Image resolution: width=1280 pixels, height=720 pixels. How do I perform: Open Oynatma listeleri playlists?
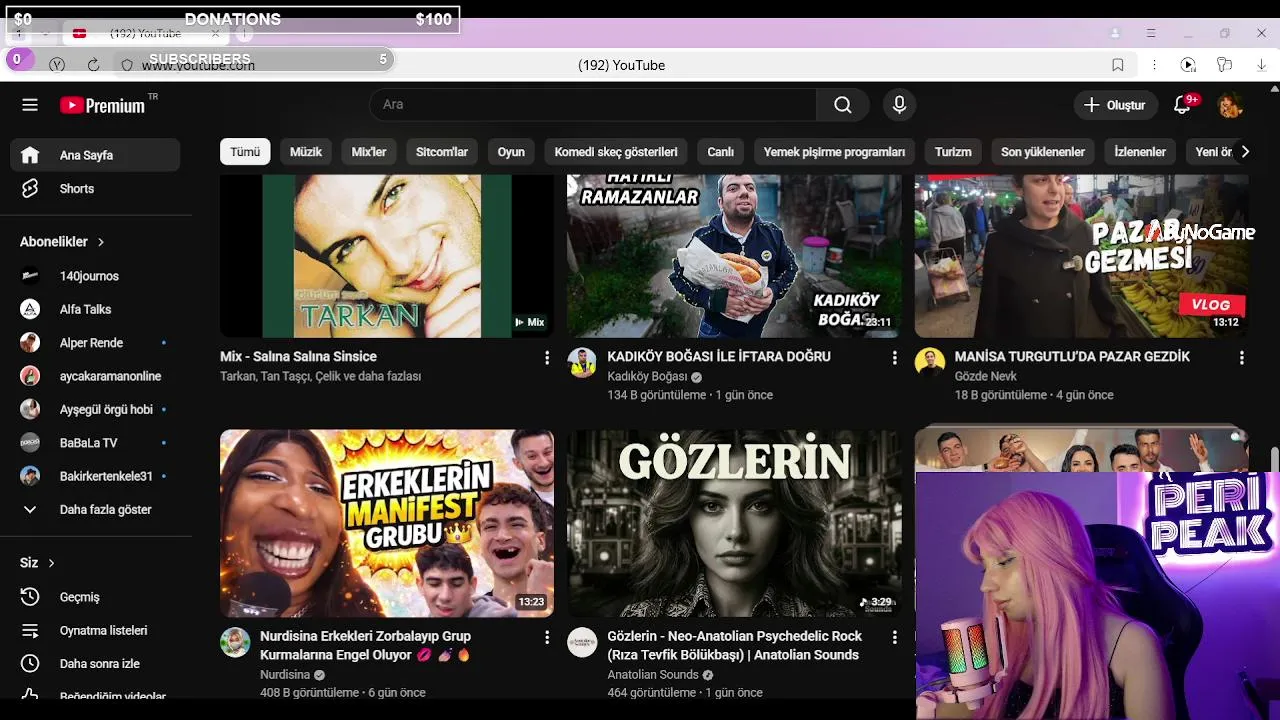(x=95, y=631)
